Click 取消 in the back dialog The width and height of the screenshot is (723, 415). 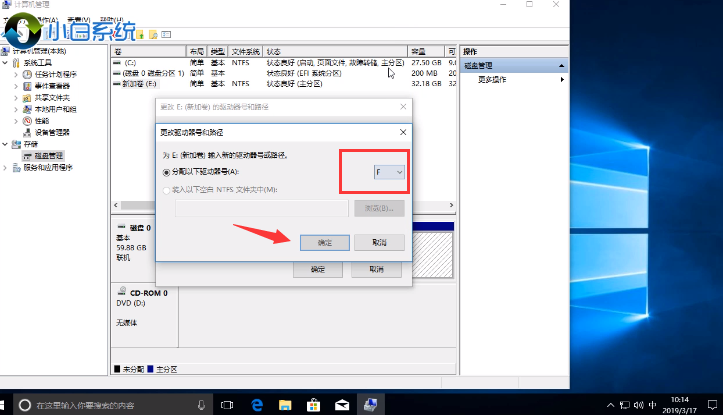[376, 269]
